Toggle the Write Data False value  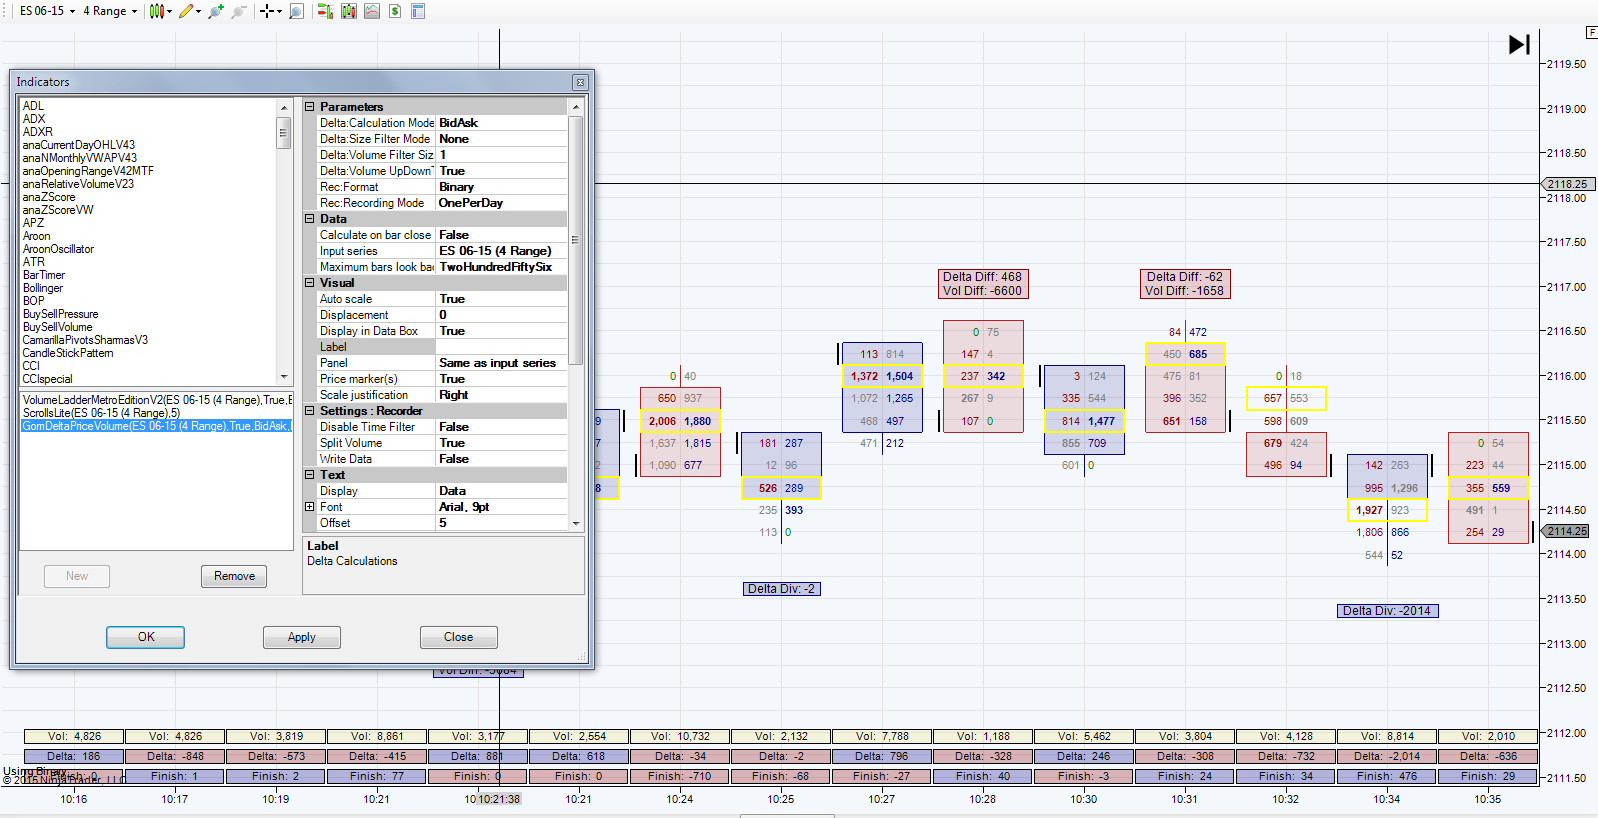[x=502, y=459]
